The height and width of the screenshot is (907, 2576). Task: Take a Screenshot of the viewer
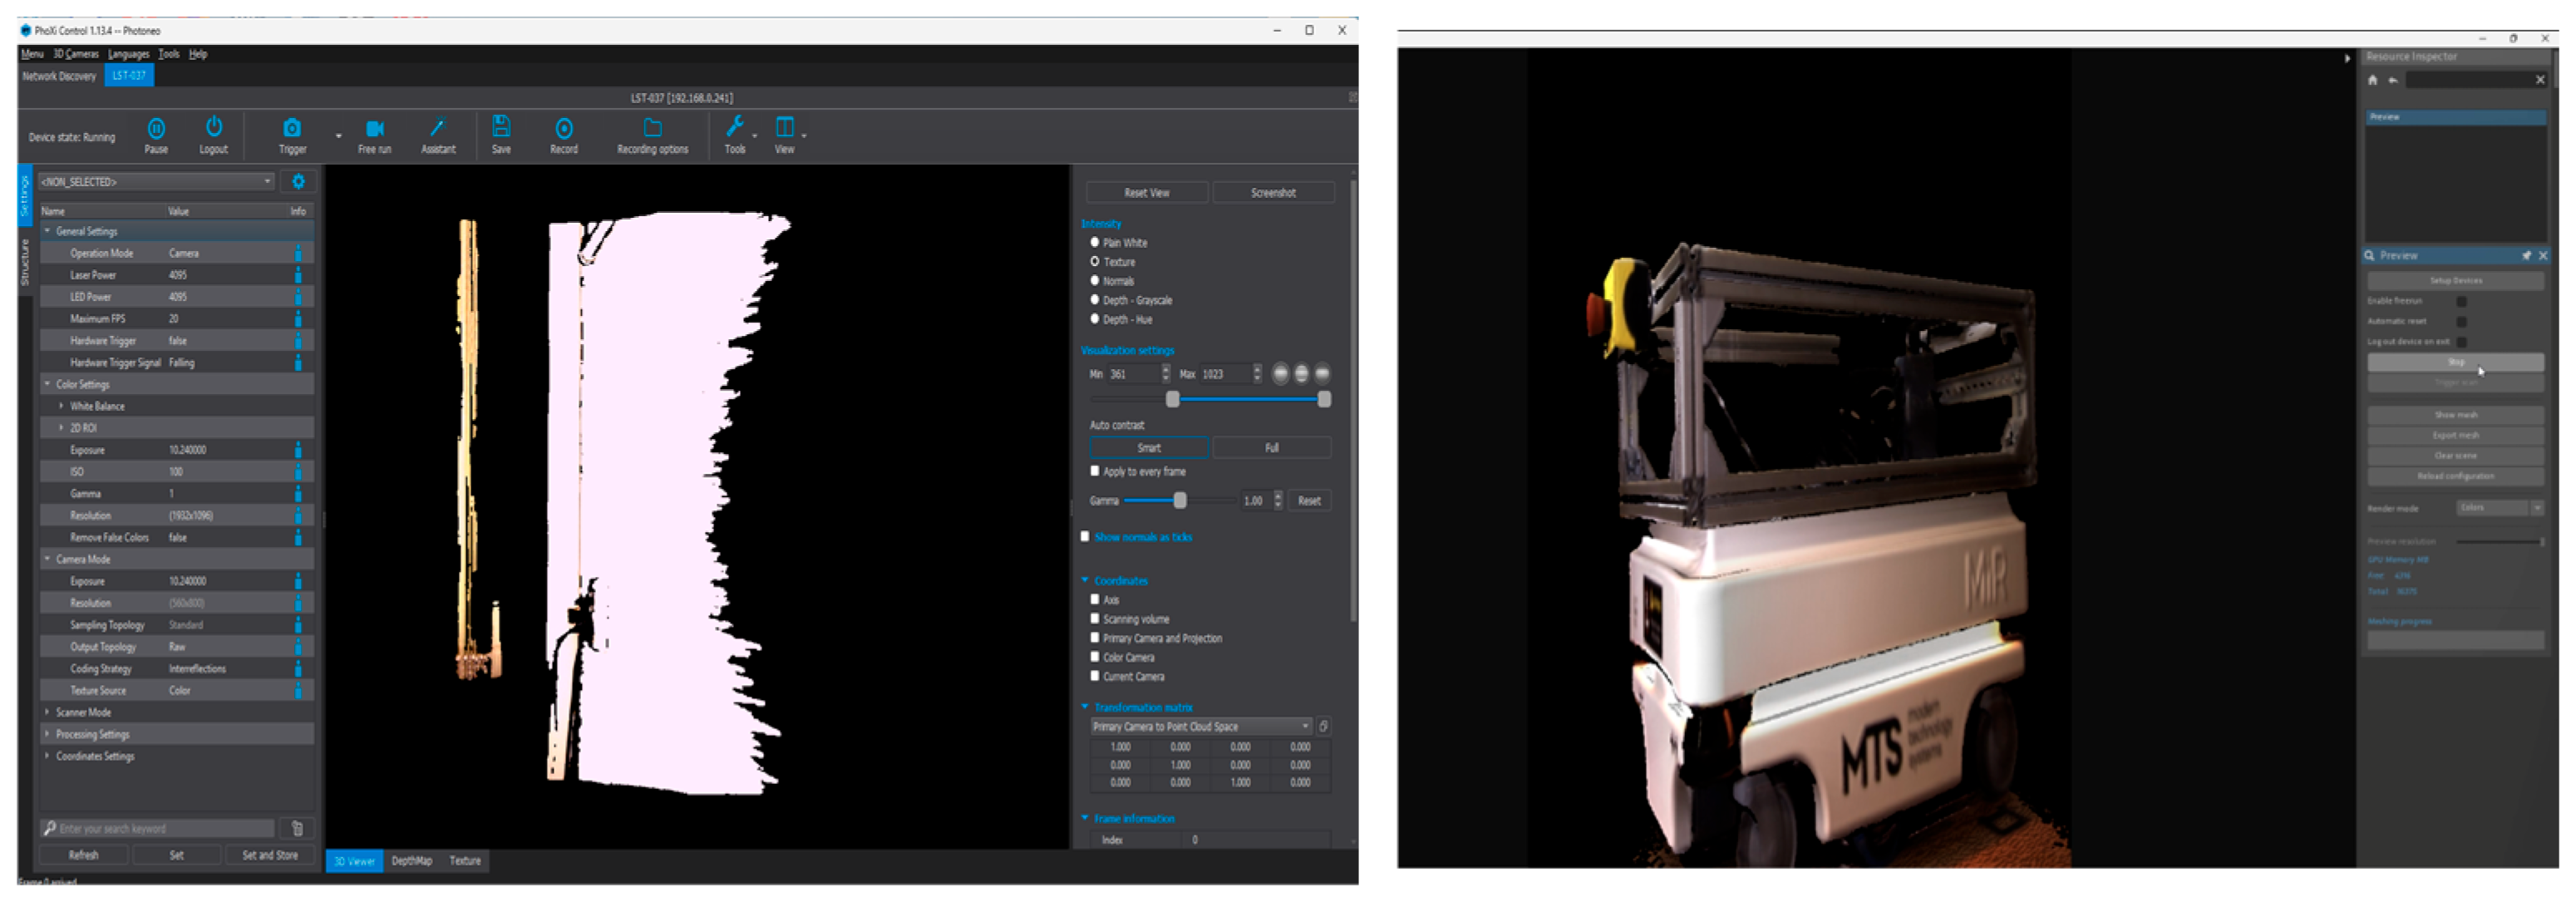(1273, 192)
